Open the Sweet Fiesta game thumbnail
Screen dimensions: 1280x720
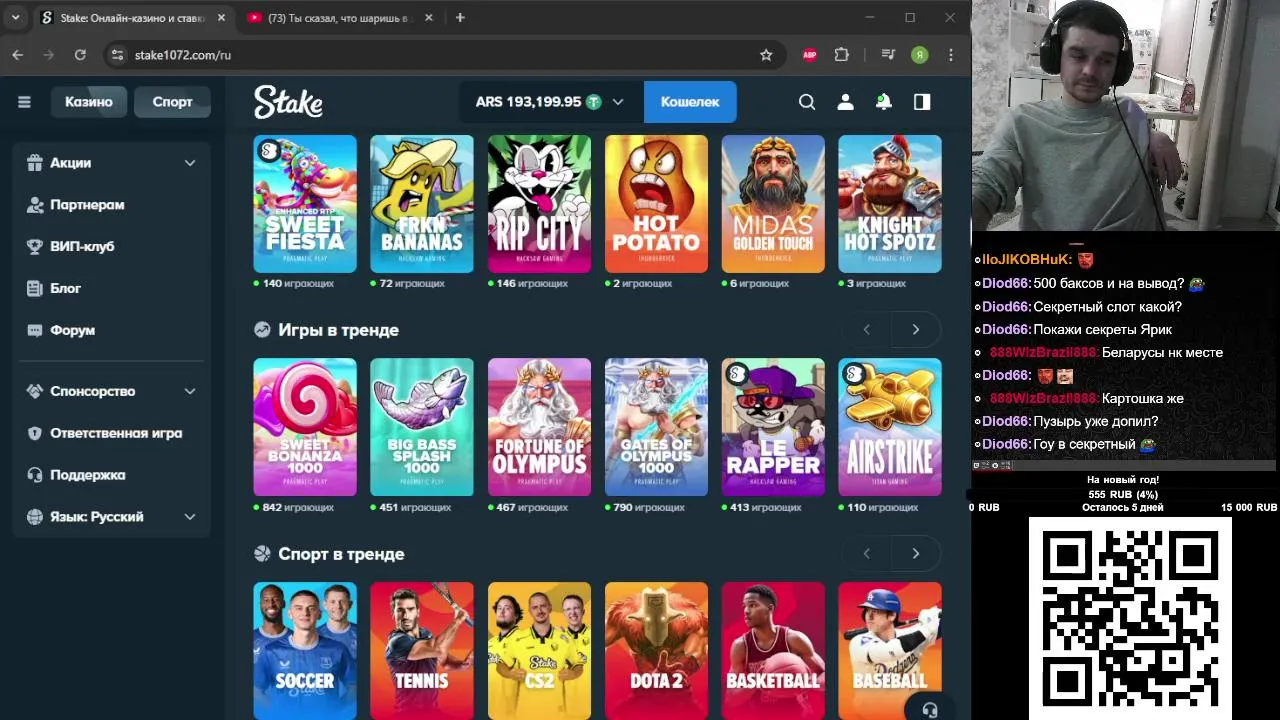click(x=305, y=204)
